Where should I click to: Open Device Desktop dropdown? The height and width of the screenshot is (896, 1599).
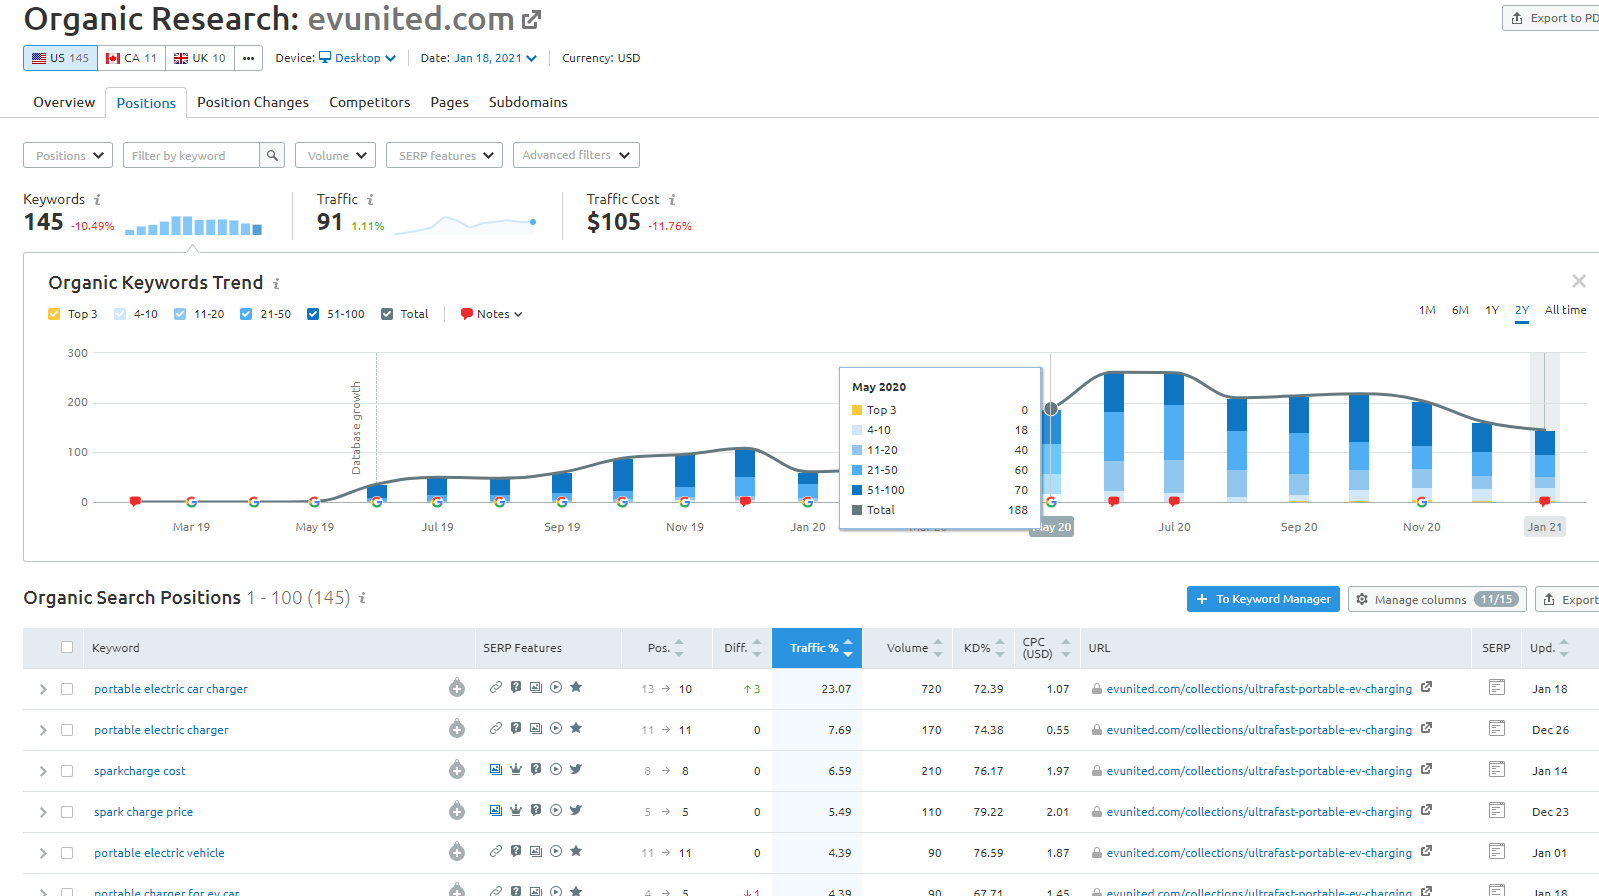pos(357,58)
